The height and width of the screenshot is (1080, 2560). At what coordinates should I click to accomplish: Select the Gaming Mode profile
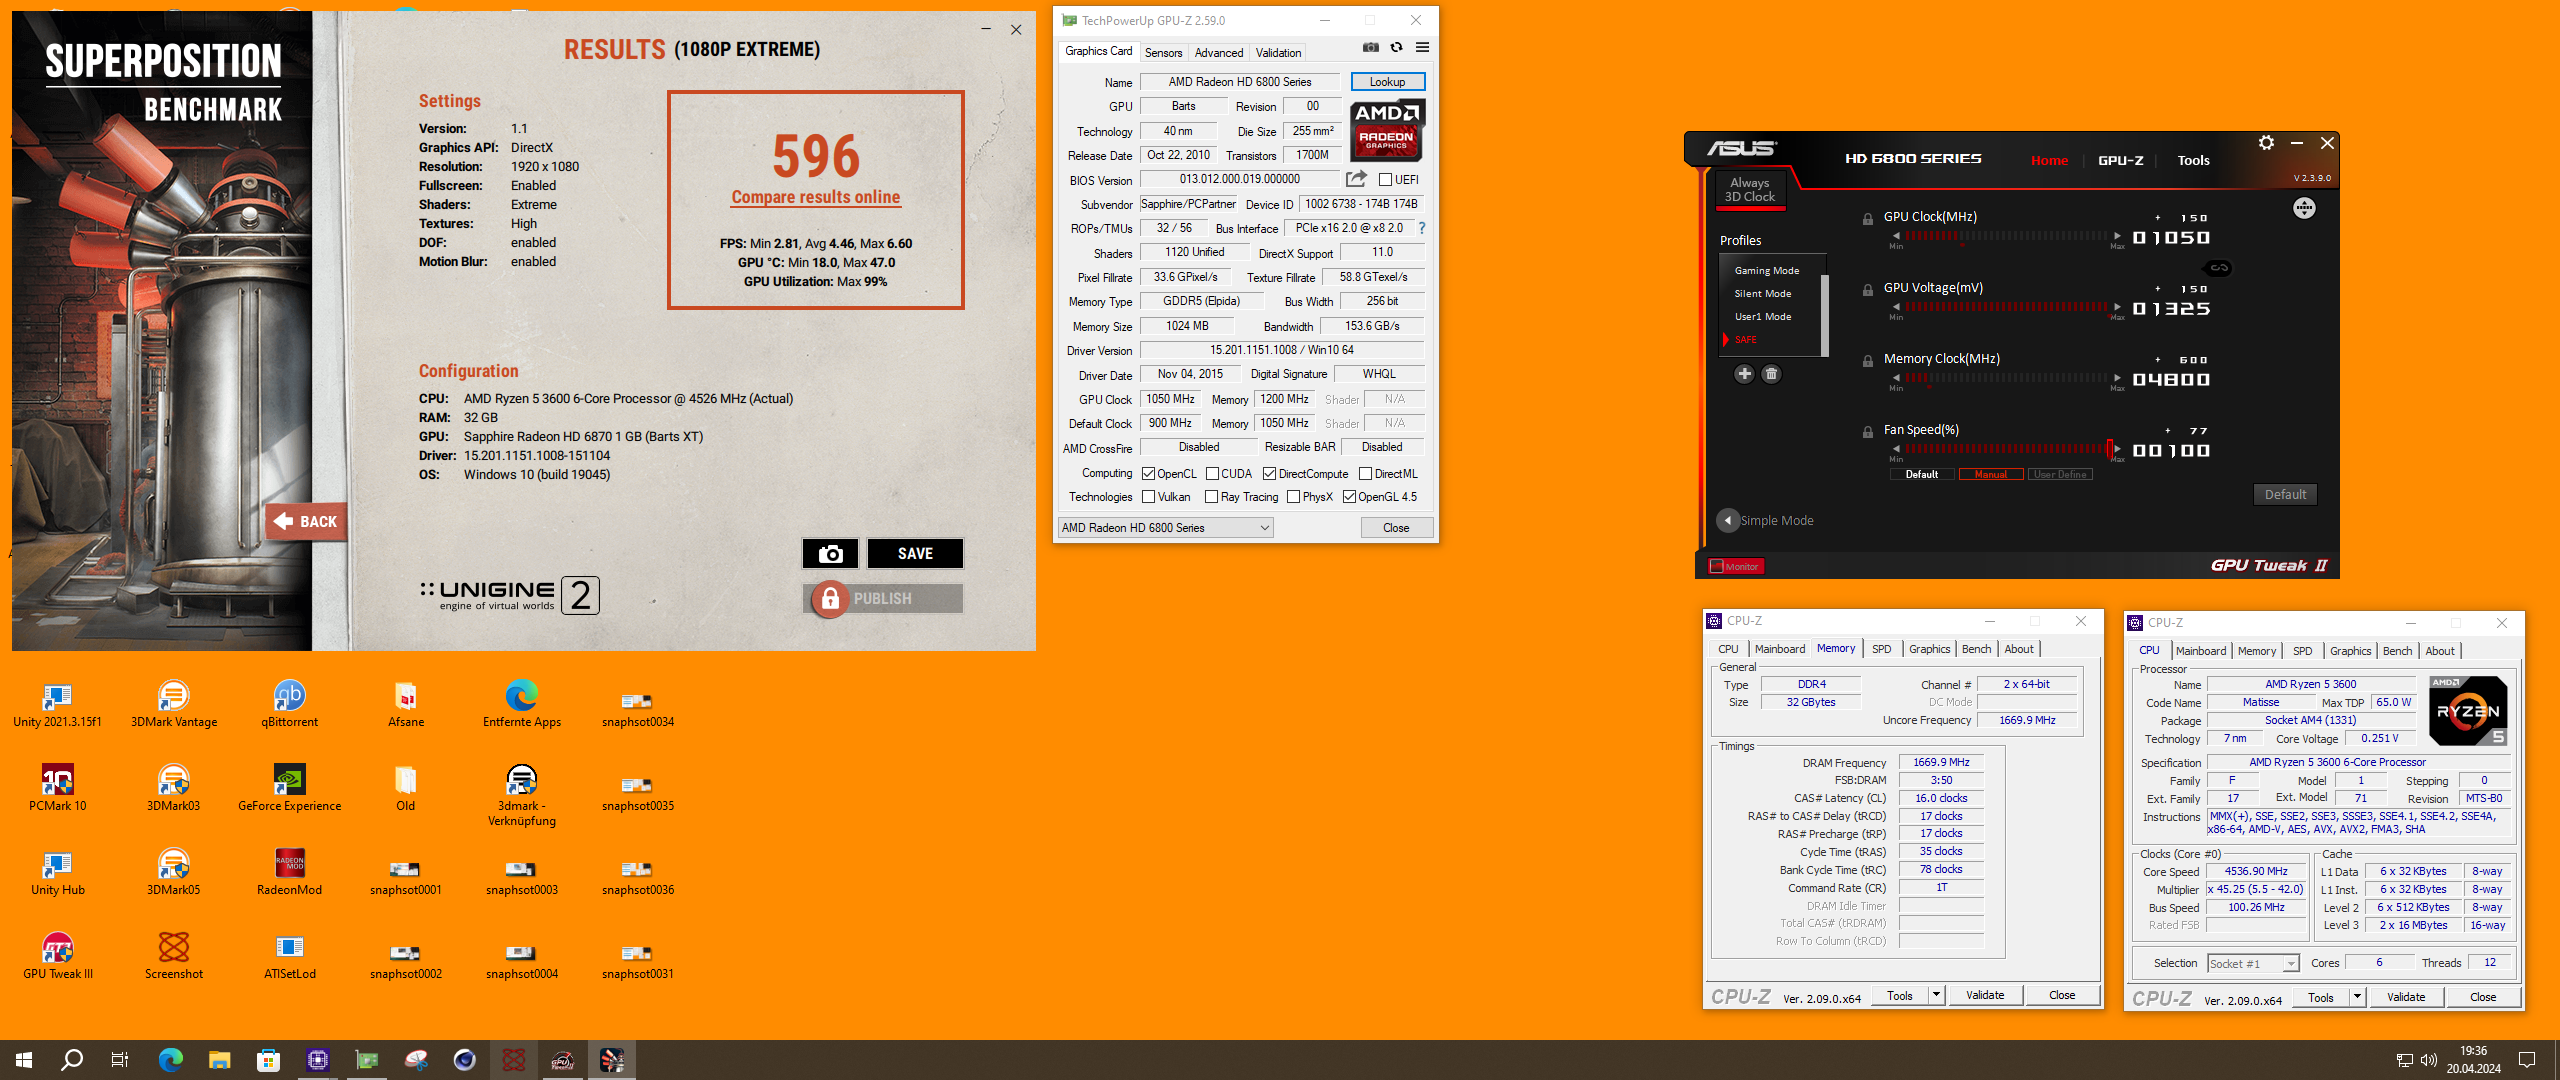[1766, 271]
